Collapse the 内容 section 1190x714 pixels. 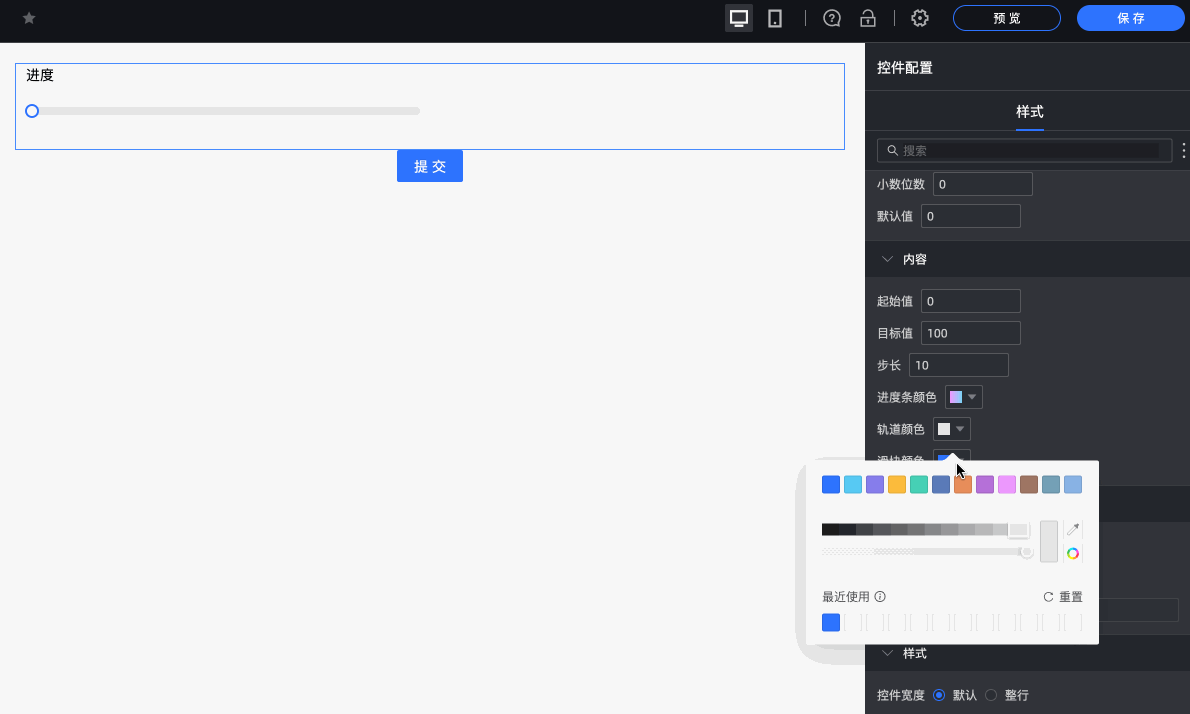[887, 259]
